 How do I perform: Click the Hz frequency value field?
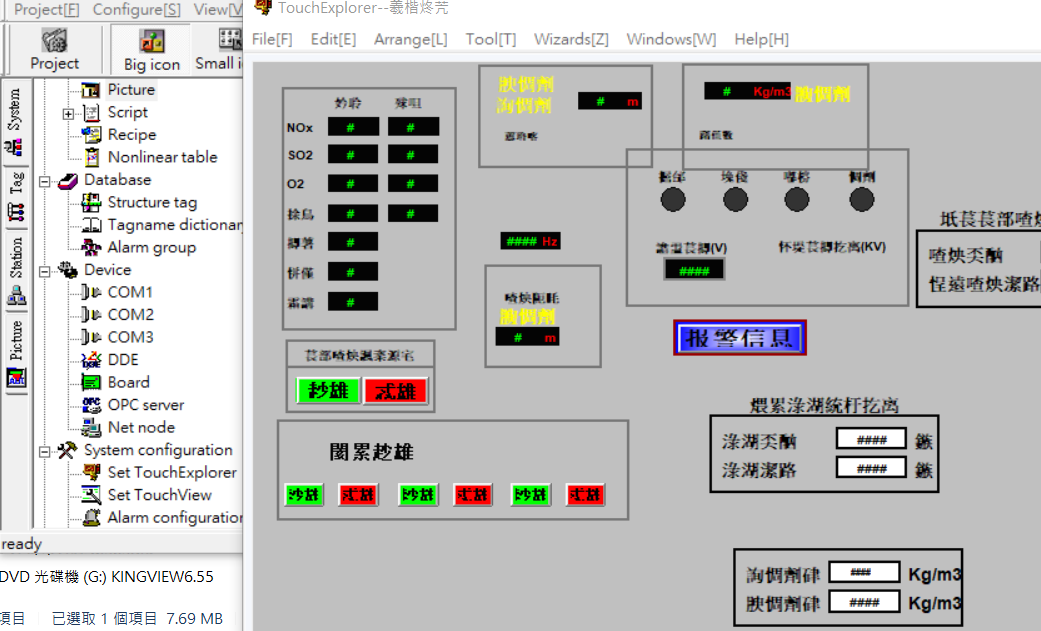click(530, 241)
